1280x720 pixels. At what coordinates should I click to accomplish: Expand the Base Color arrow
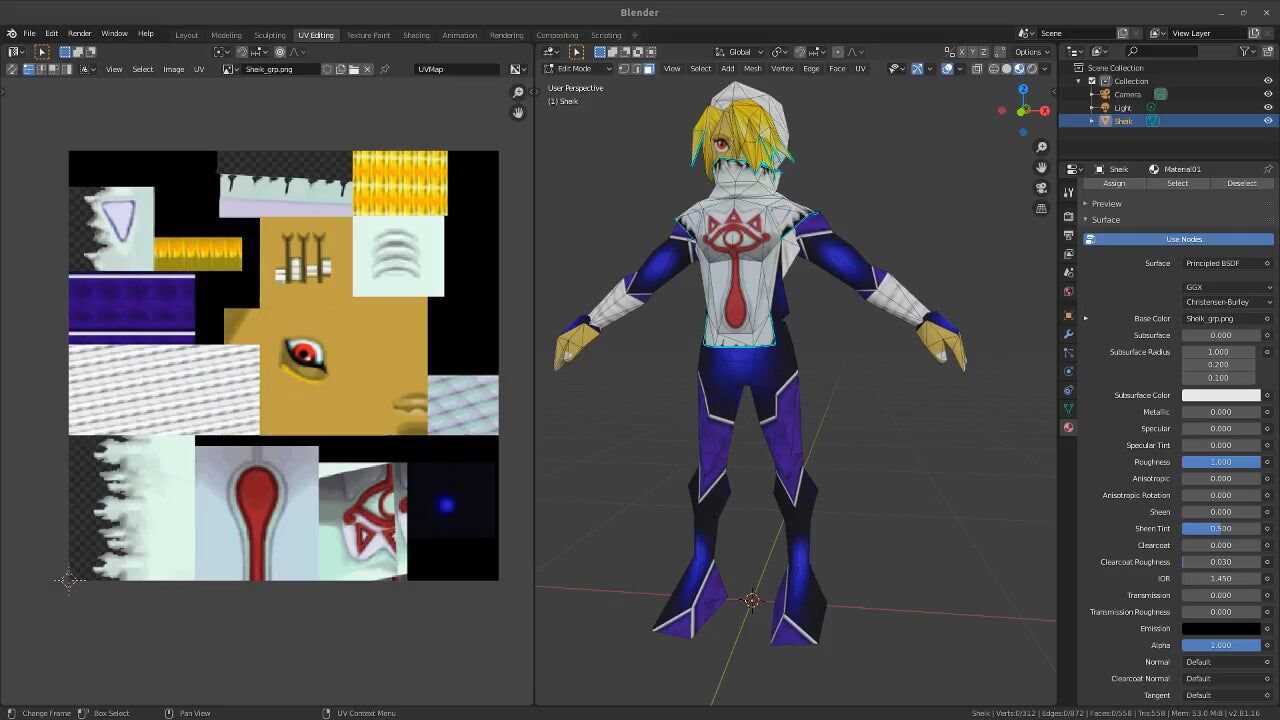pyautogui.click(x=1086, y=318)
